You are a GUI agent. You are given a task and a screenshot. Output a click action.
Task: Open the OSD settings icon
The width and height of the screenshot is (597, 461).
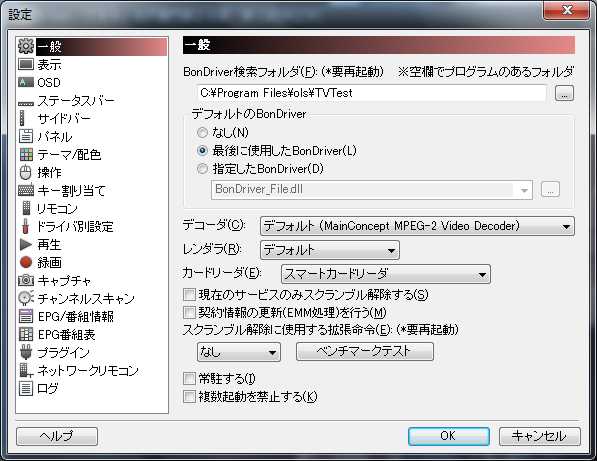(26, 82)
